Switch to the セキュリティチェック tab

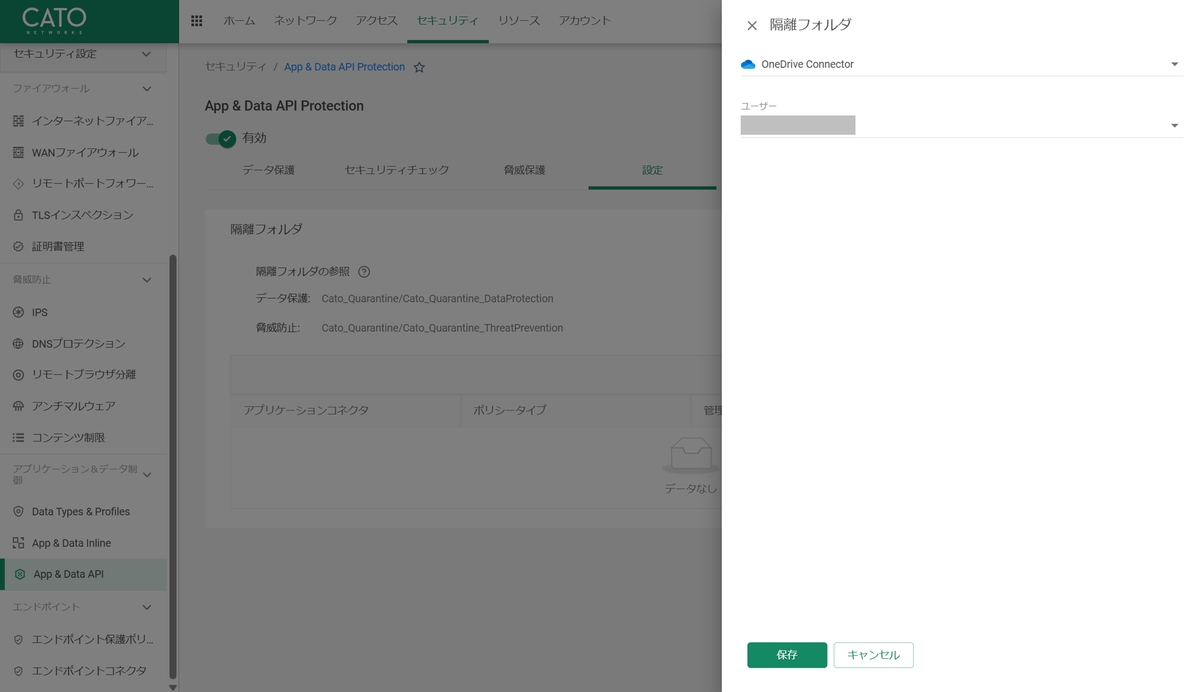tap(397, 171)
